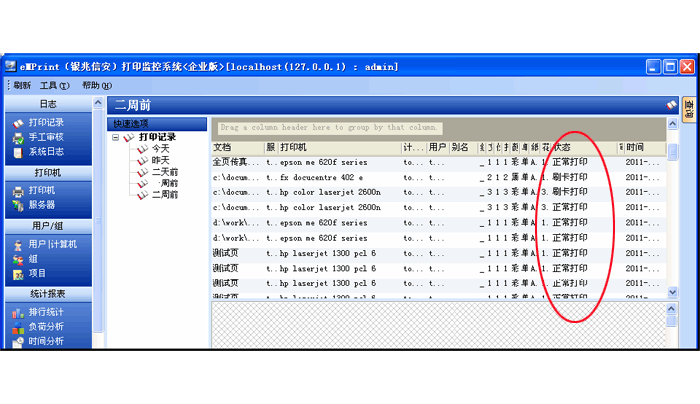
Task: Select 今天 in the print record tree
Action: click(160, 148)
